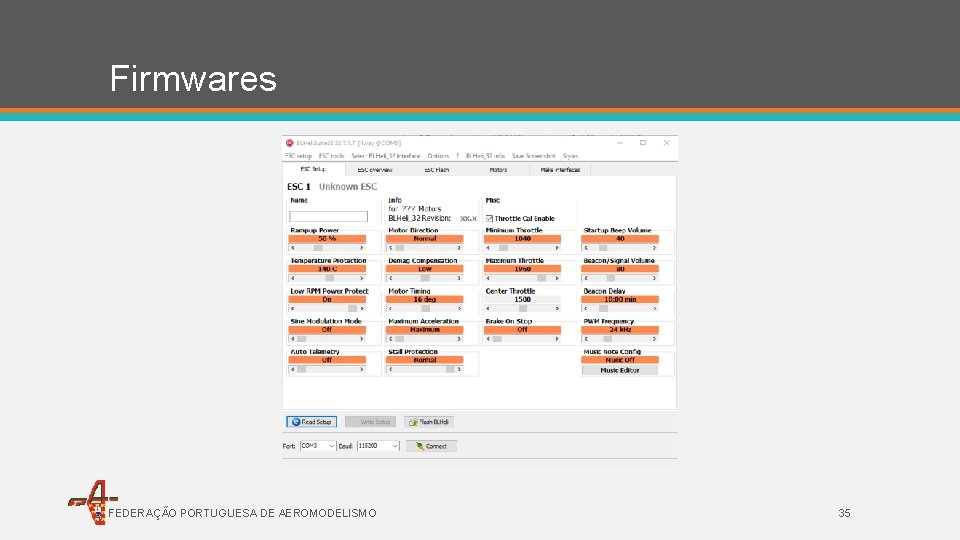Click the Beacon Delay slider thumb

click(x=604, y=309)
